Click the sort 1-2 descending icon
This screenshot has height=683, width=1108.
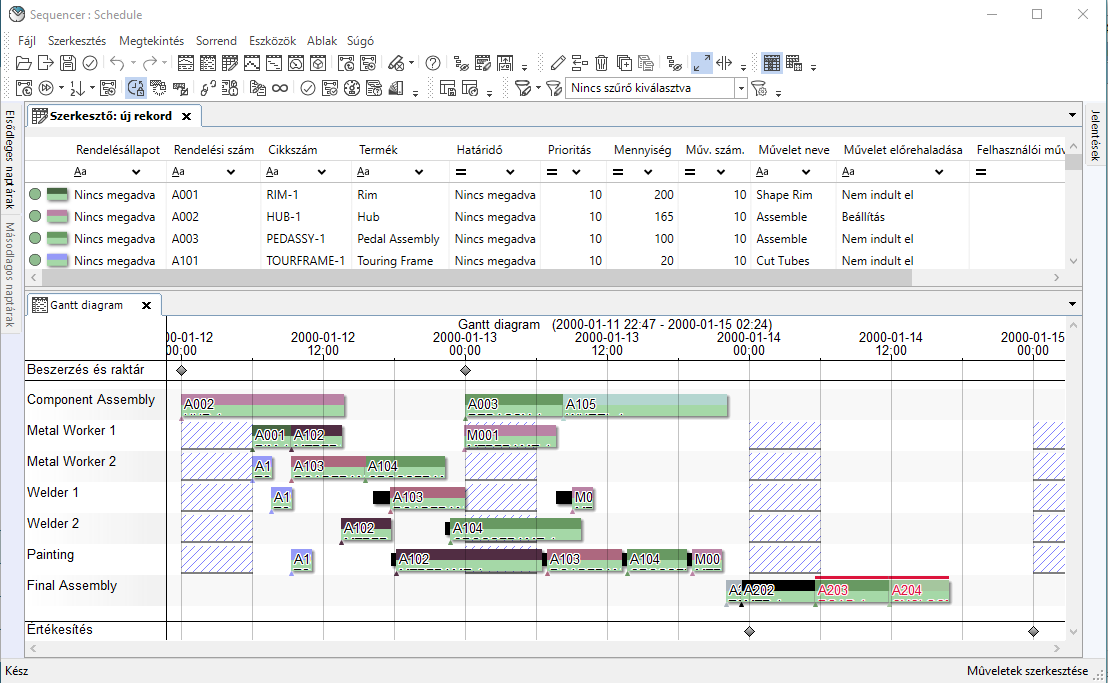click(80, 88)
